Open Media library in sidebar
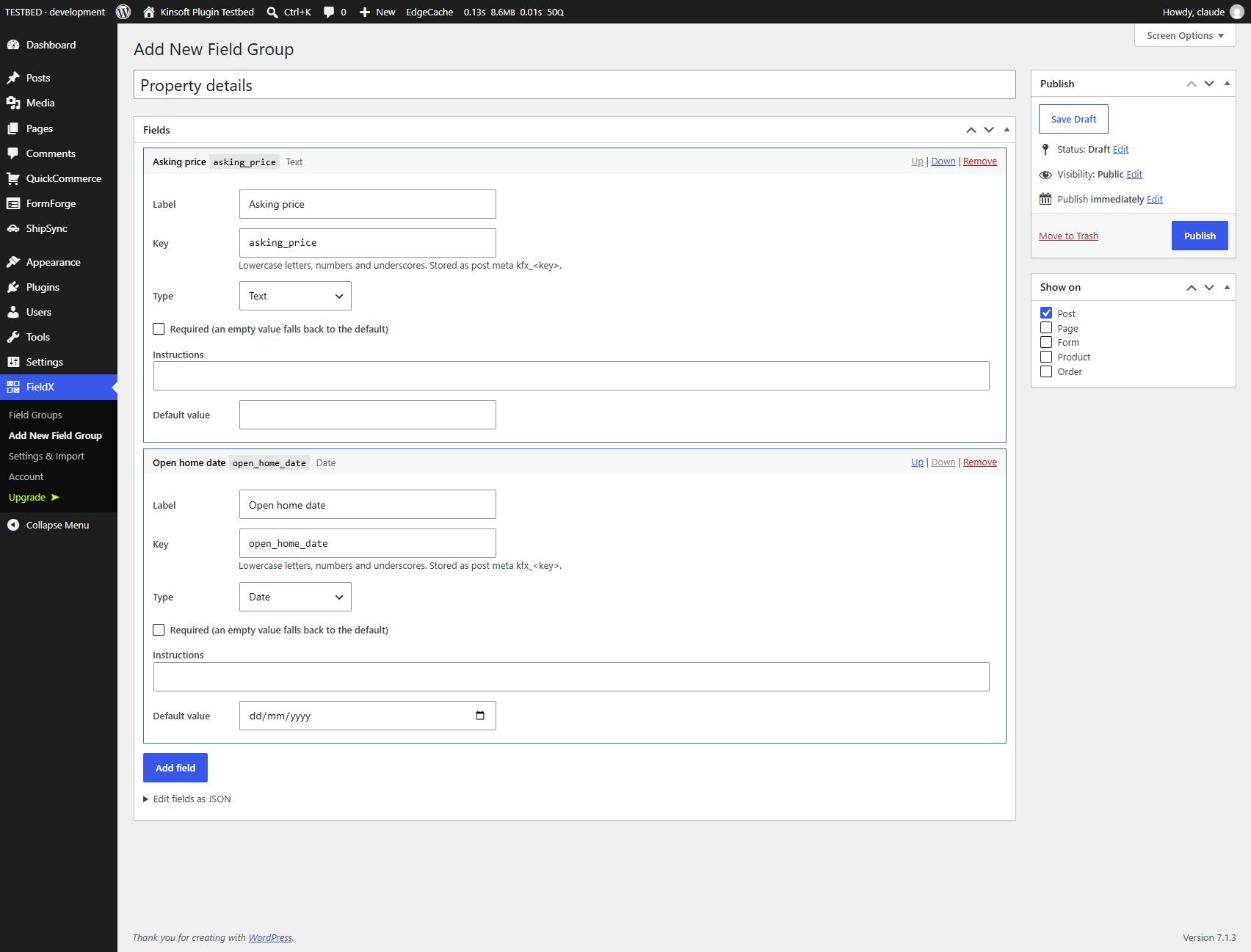The width and height of the screenshot is (1251, 952). (58, 103)
